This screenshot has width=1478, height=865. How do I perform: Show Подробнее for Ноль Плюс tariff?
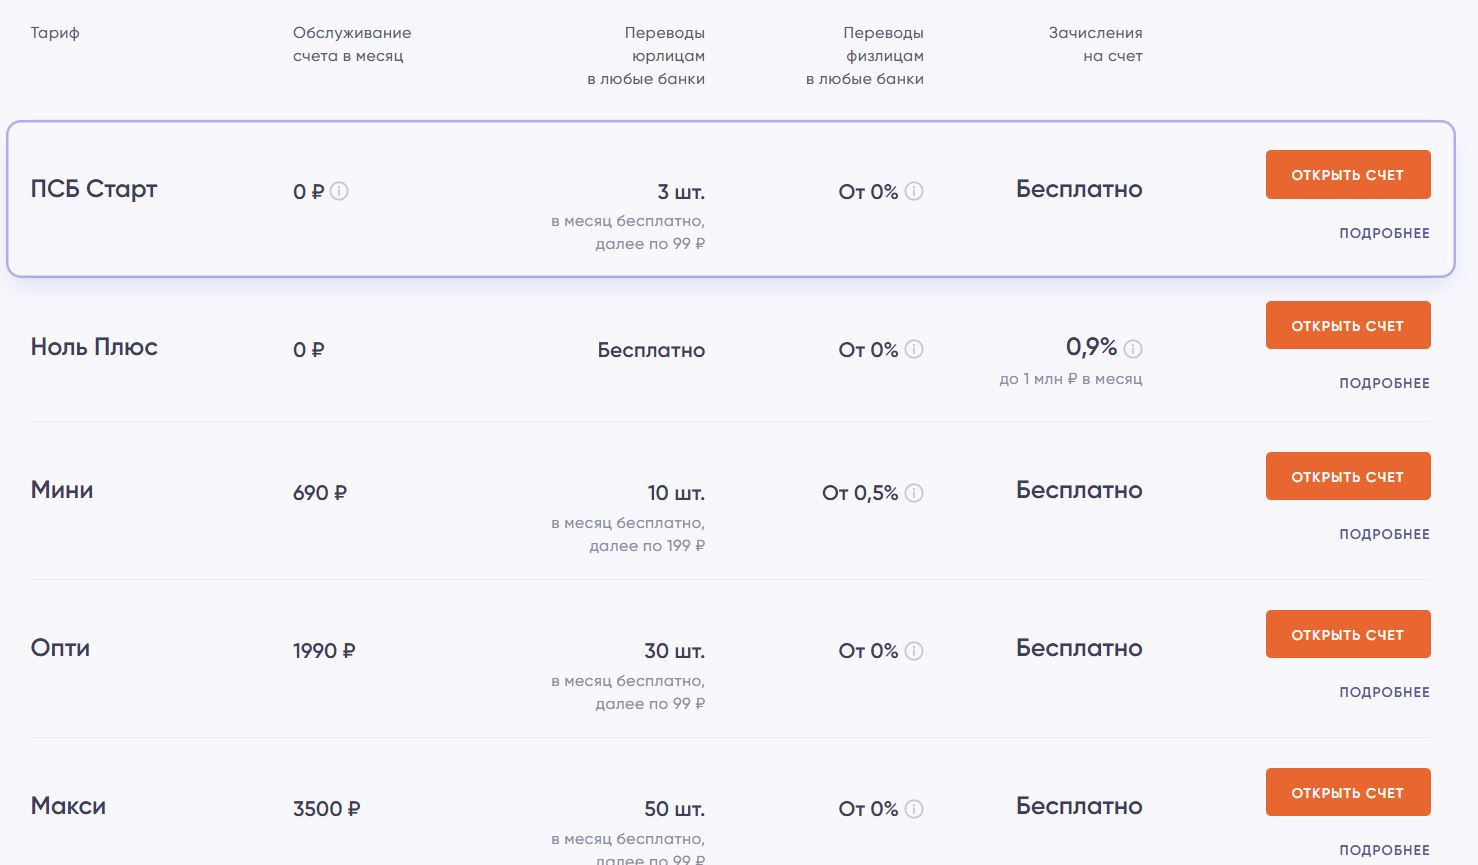[1384, 383]
